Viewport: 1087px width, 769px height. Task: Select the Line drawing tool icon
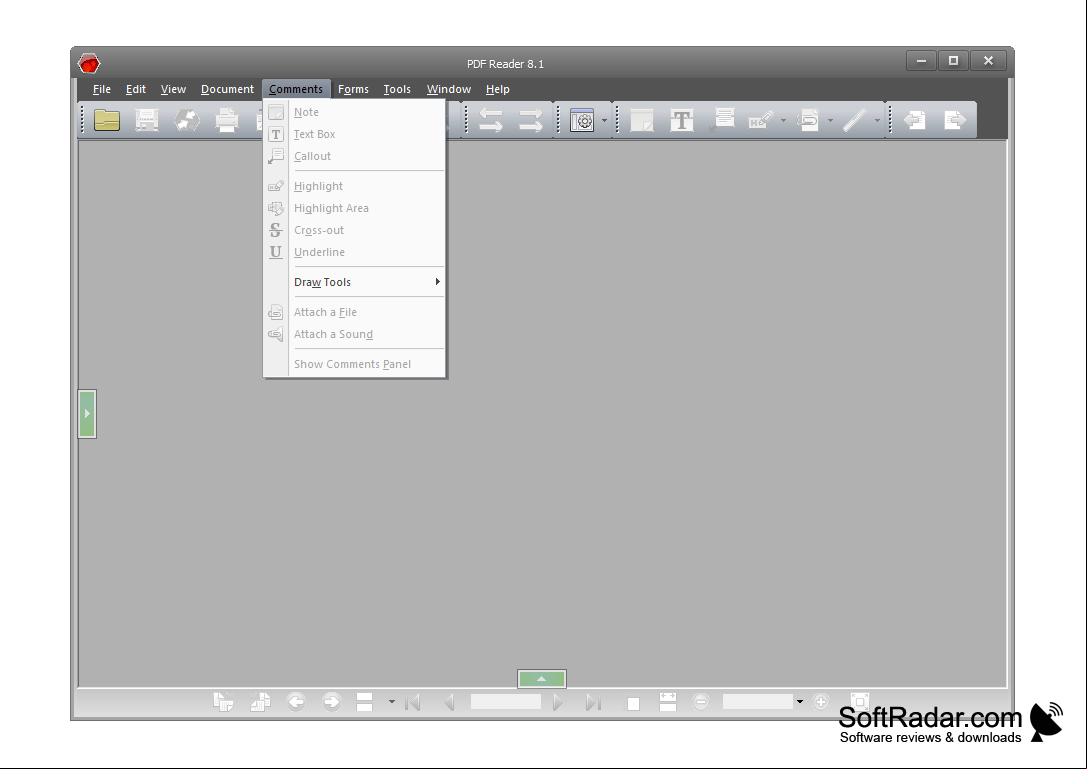[x=855, y=120]
